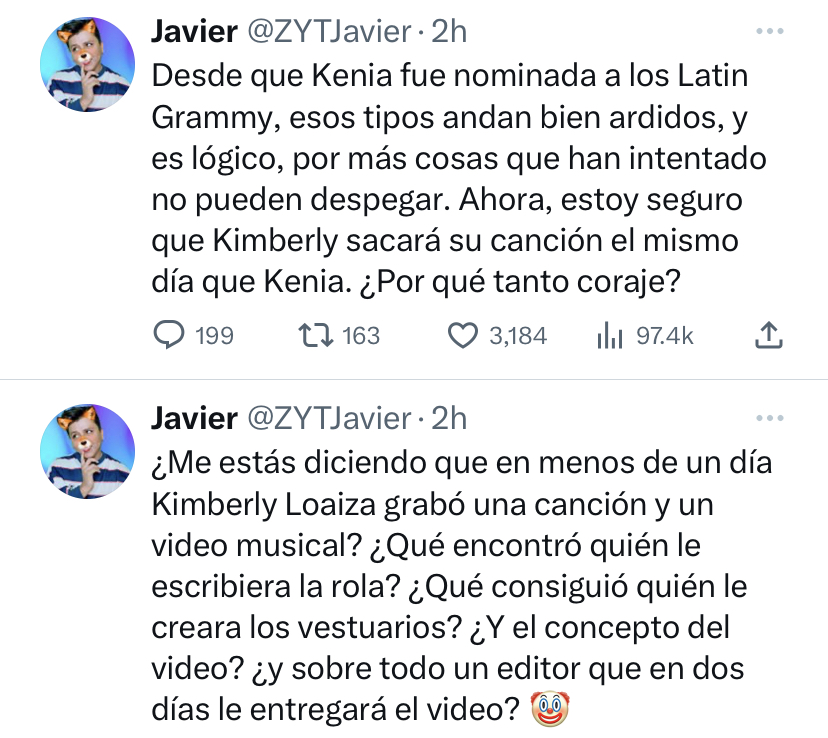Screen dimensions: 828x738
Task: Click the Javier display name on second tweet
Action: pyautogui.click(x=194, y=417)
